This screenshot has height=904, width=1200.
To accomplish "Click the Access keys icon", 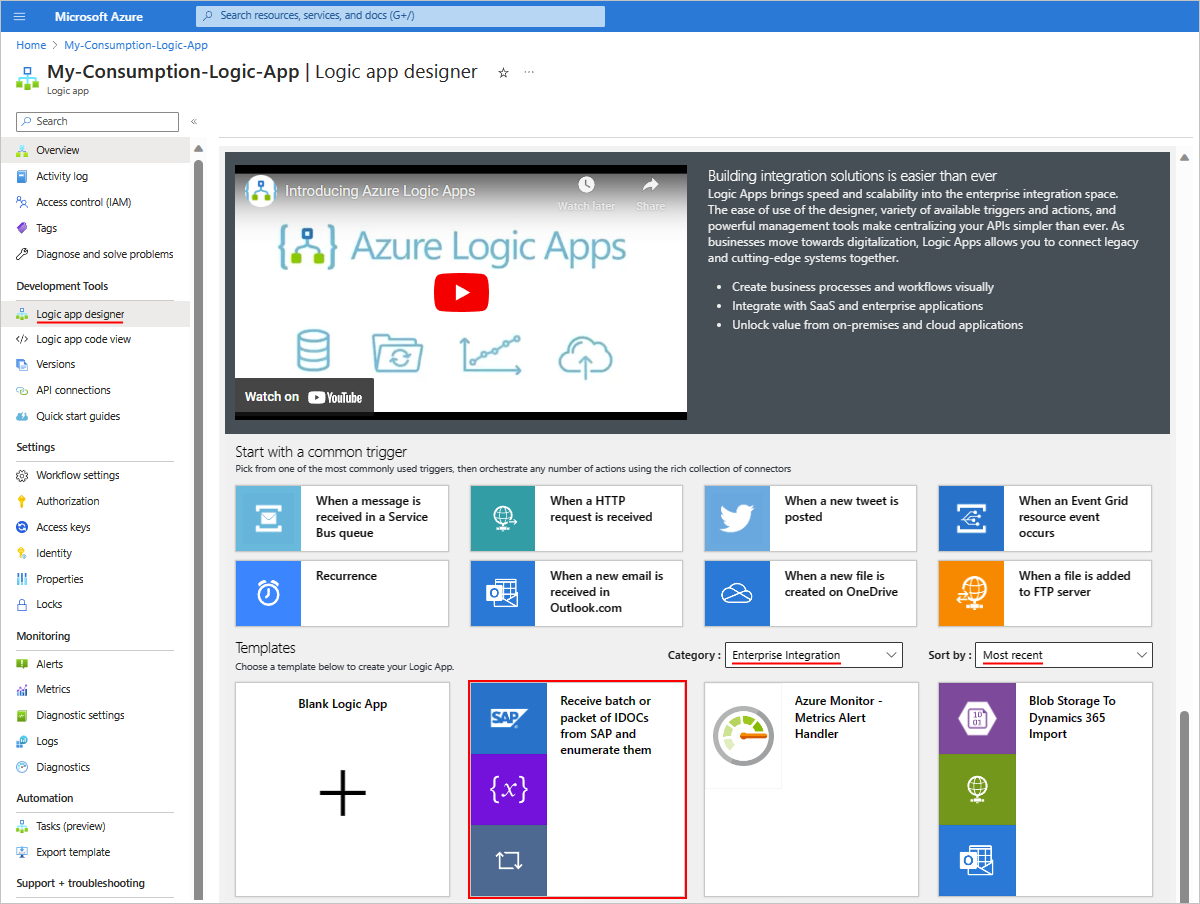I will click(x=23, y=527).
